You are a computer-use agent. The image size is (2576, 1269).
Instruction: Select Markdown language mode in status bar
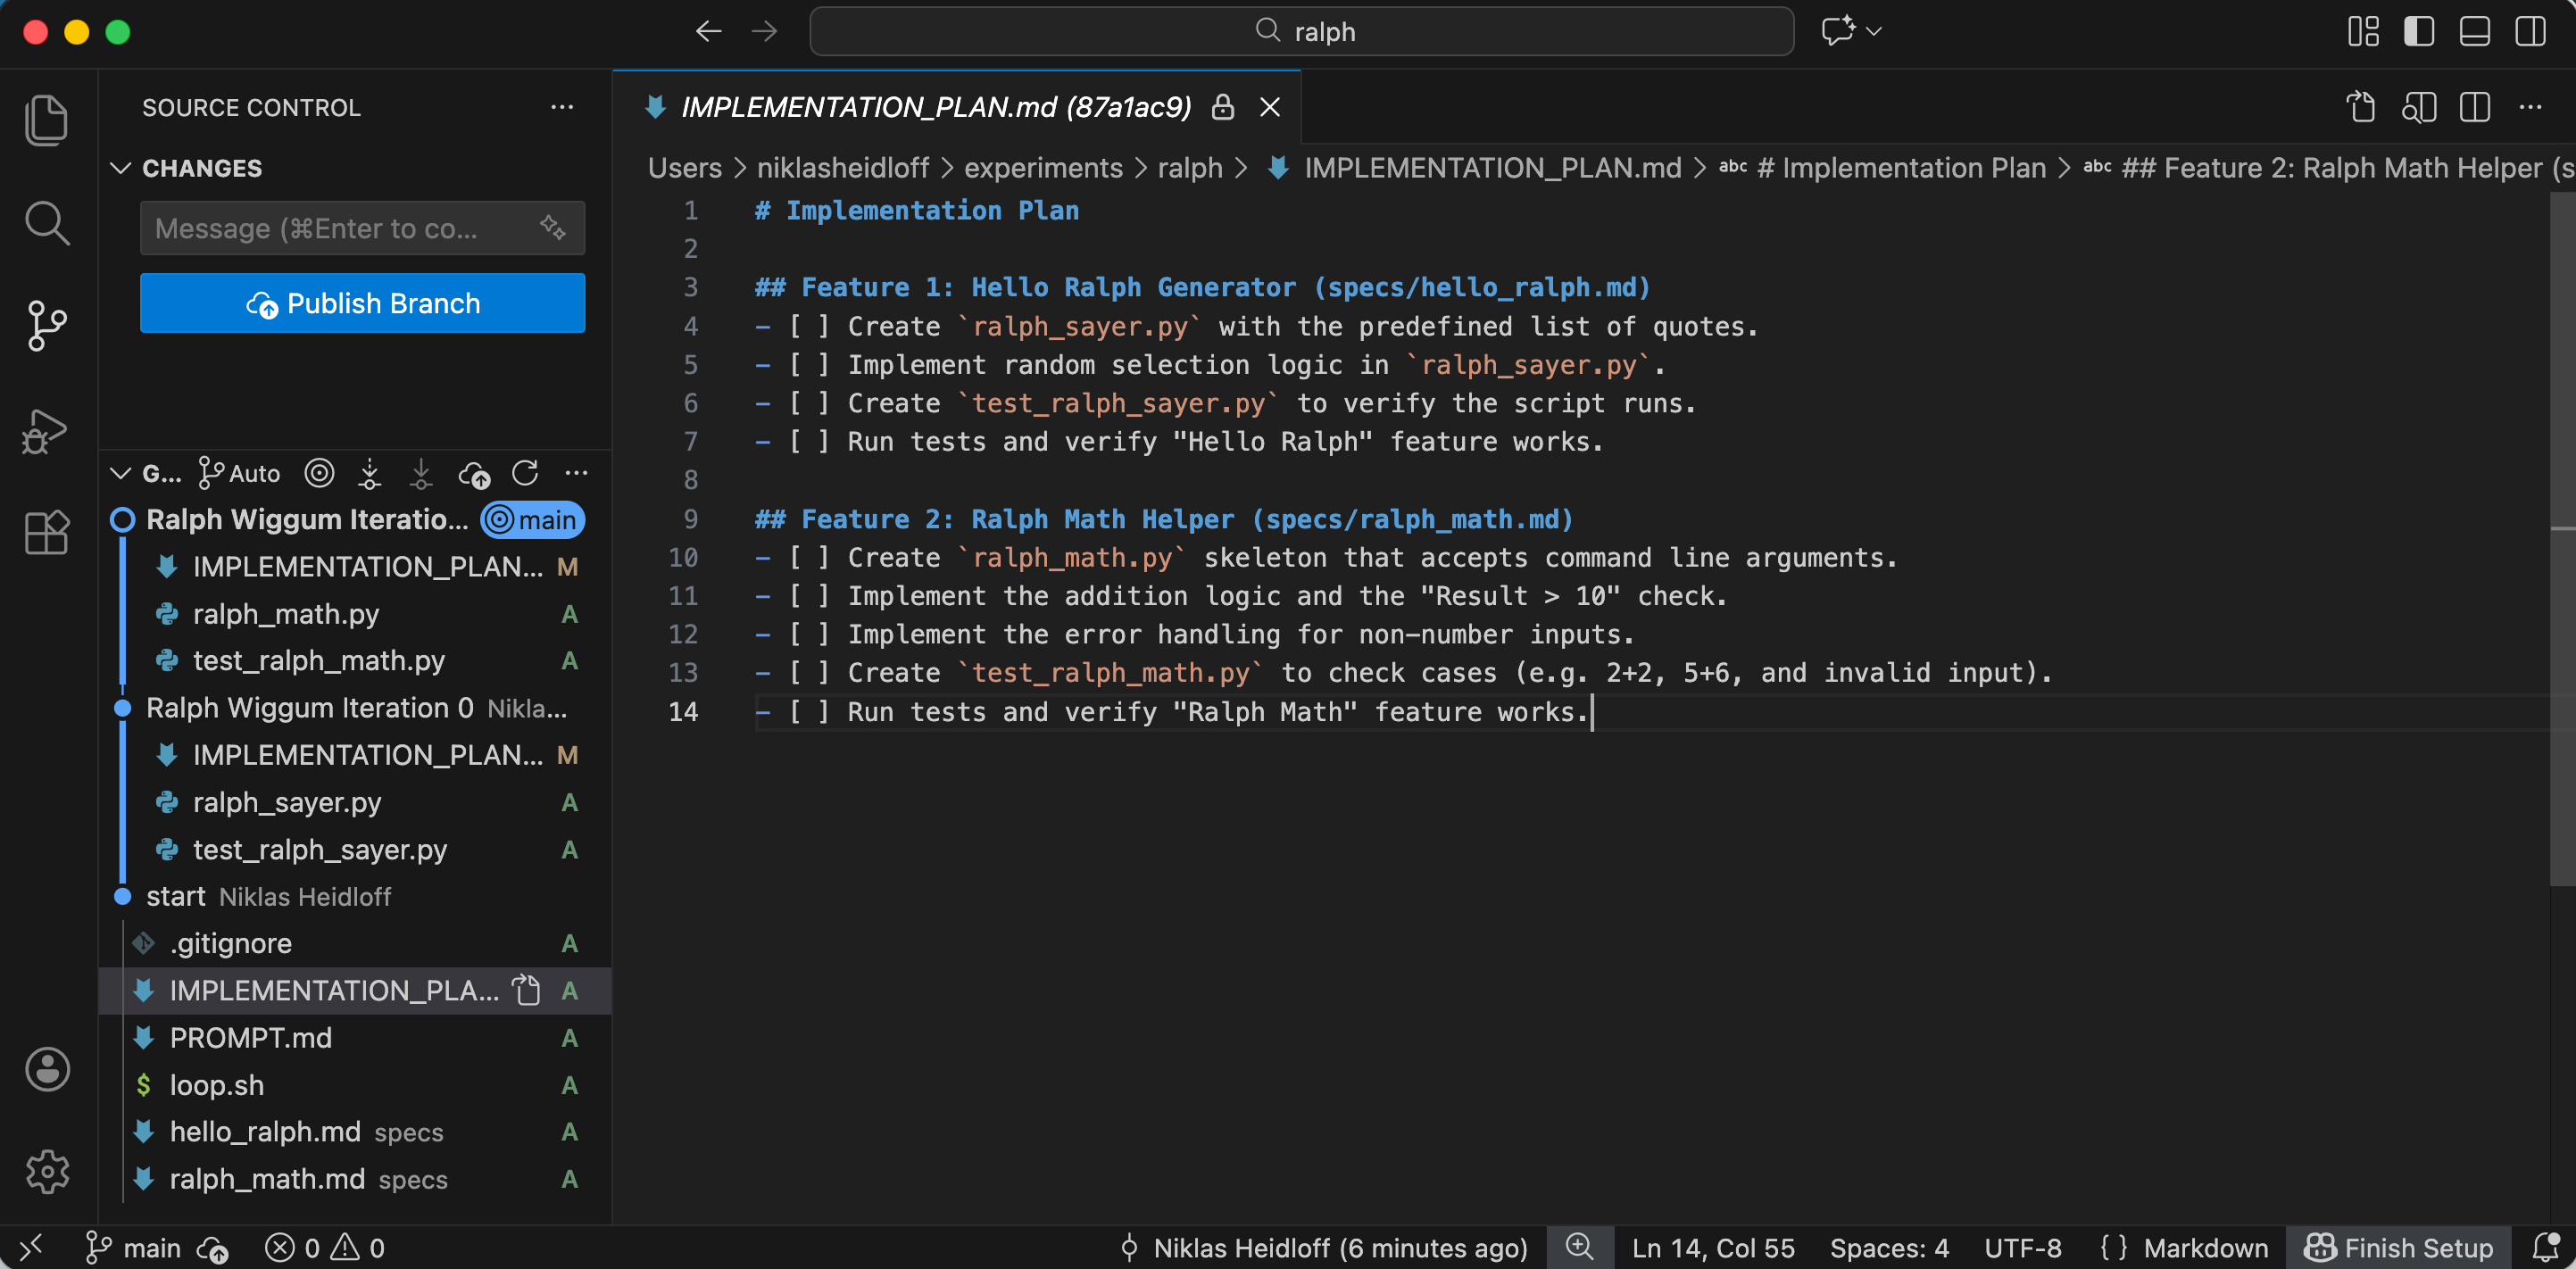tap(2205, 1248)
